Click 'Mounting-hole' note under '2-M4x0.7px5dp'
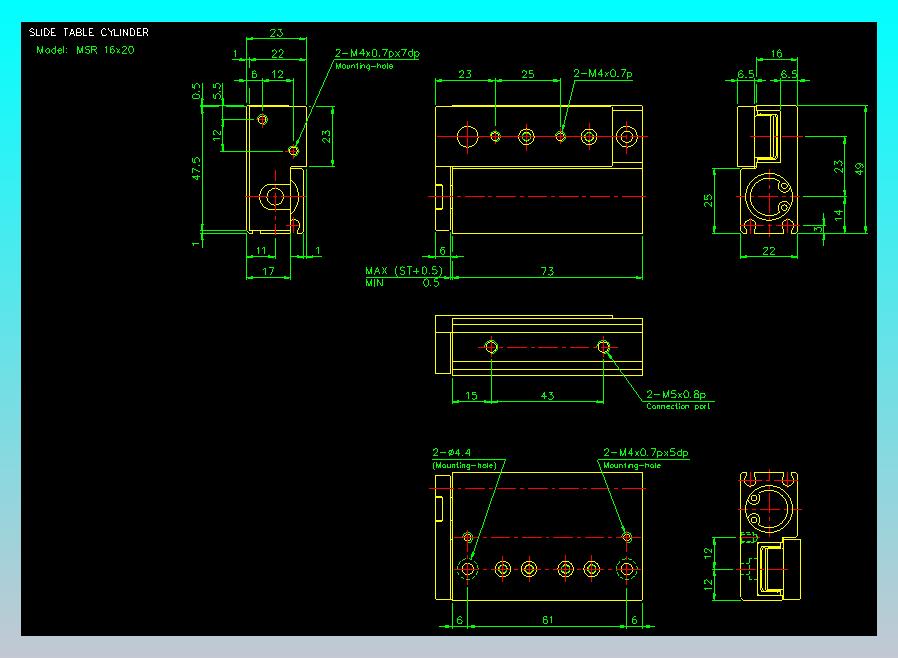 tap(632, 466)
